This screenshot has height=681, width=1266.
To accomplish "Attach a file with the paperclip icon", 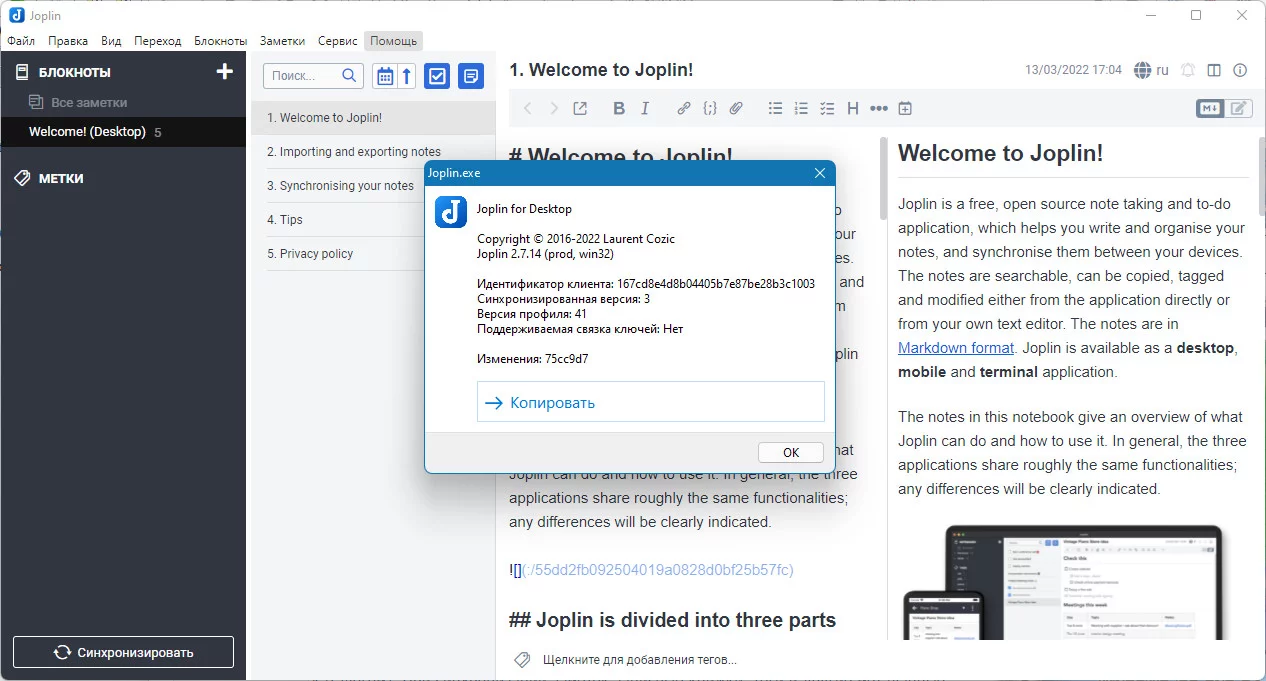I will (736, 108).
